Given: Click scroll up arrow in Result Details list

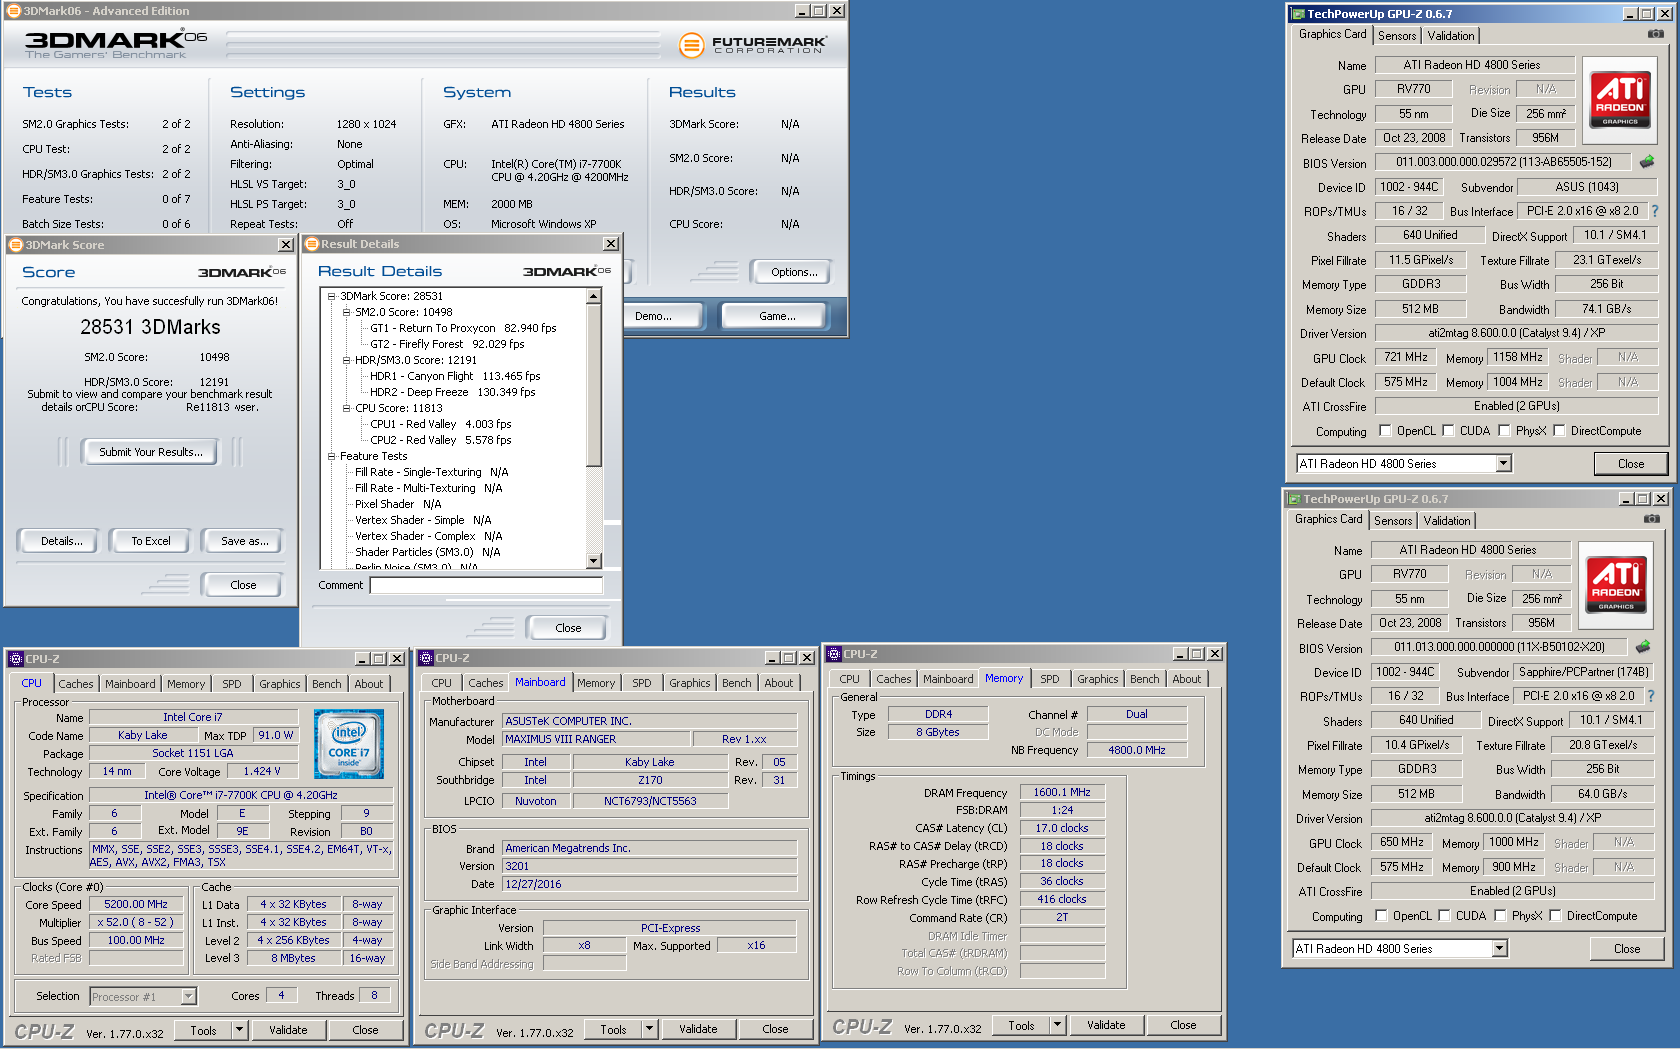Looking at the screenshot, I should [594, 296].
